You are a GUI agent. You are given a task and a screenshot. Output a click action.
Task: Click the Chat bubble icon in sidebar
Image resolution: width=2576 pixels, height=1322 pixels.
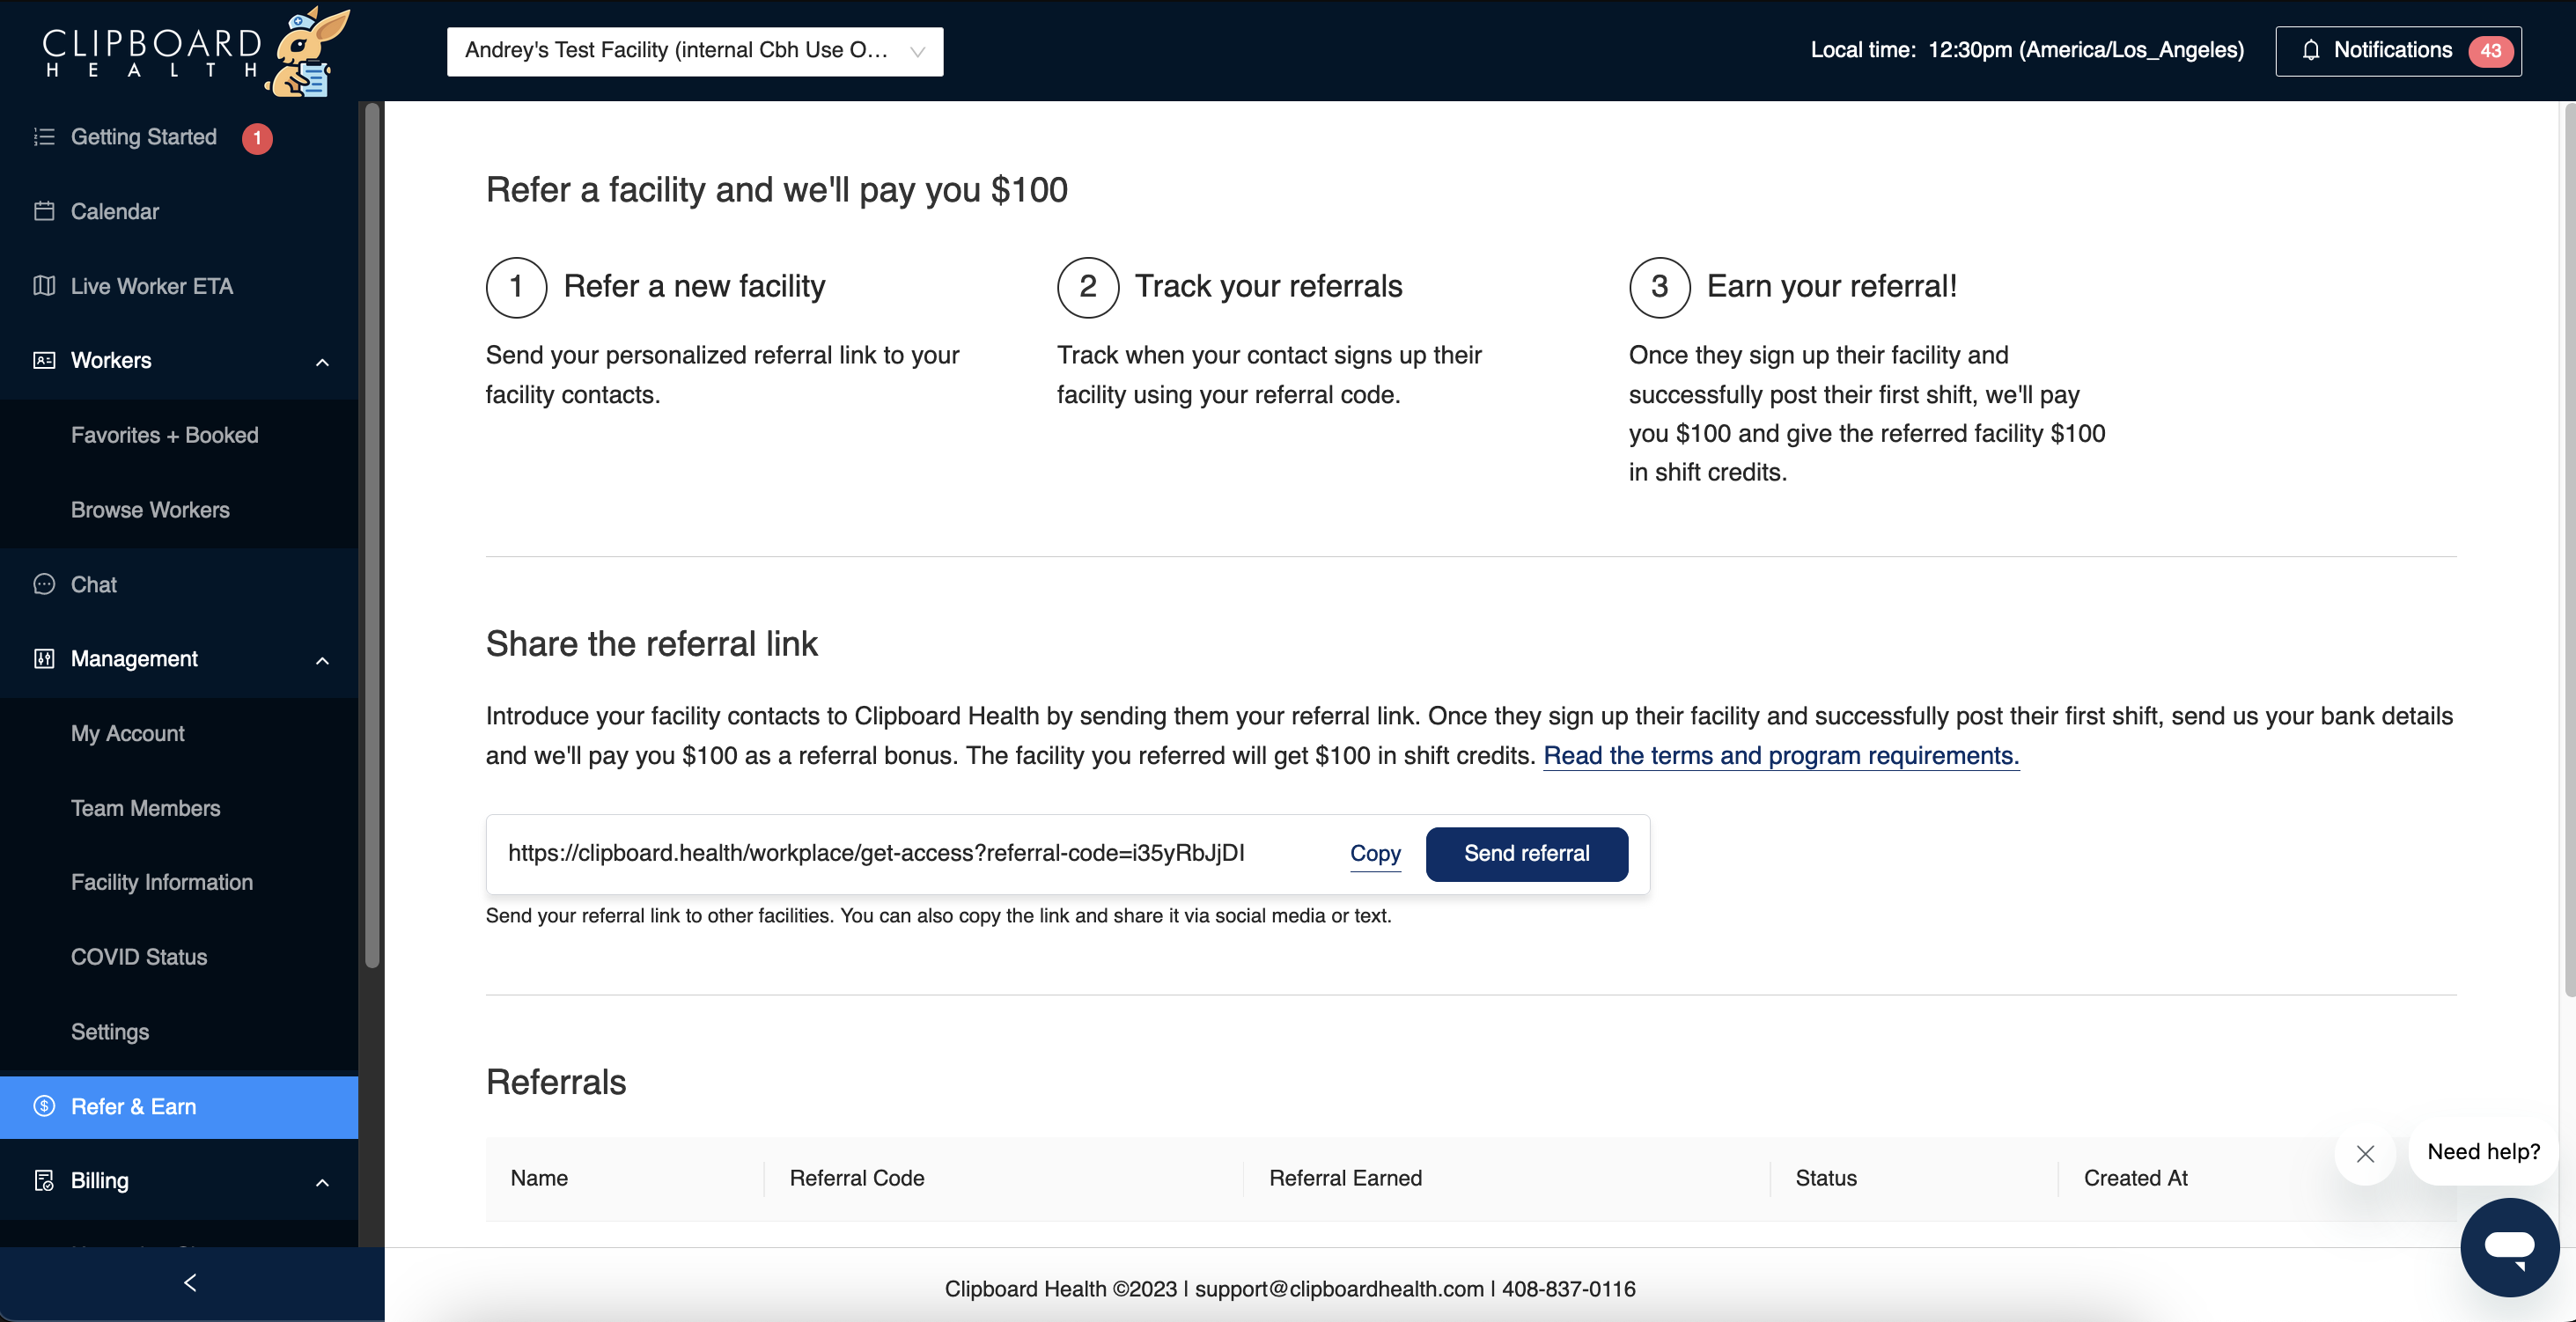pyautogui.click(x=44, y=584)
